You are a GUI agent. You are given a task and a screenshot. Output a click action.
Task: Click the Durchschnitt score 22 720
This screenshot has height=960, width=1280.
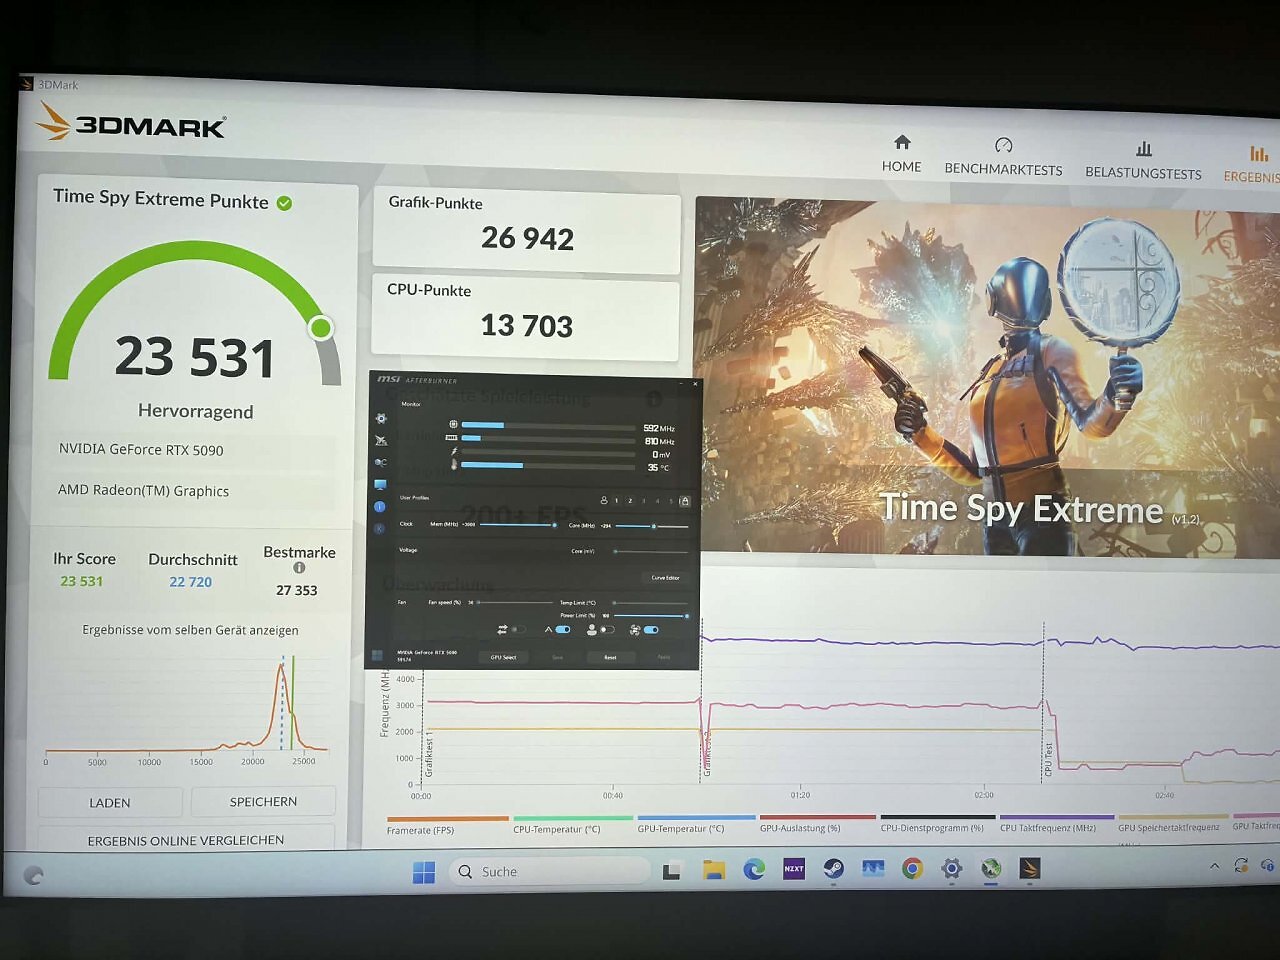tap(190, 582)
